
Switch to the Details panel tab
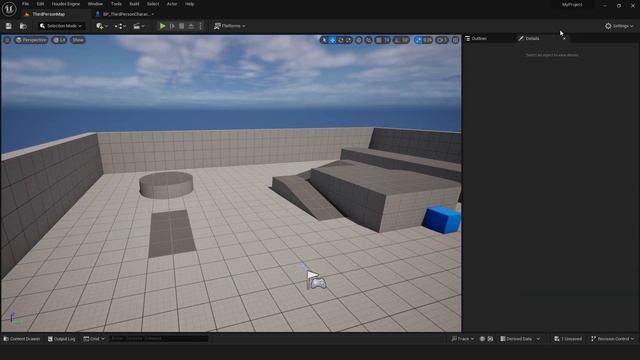[532, 38]
